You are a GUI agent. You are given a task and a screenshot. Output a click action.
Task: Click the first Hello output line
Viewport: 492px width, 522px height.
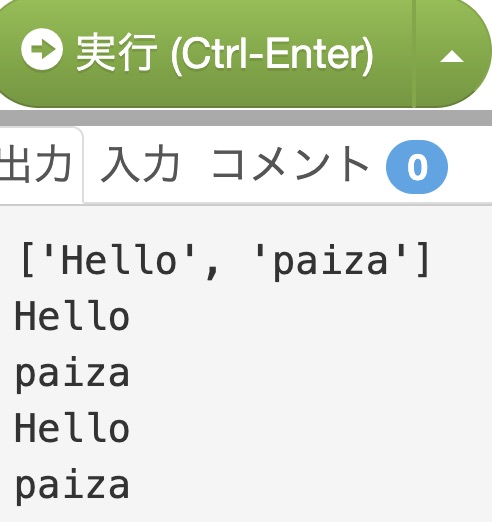(72, 315)
